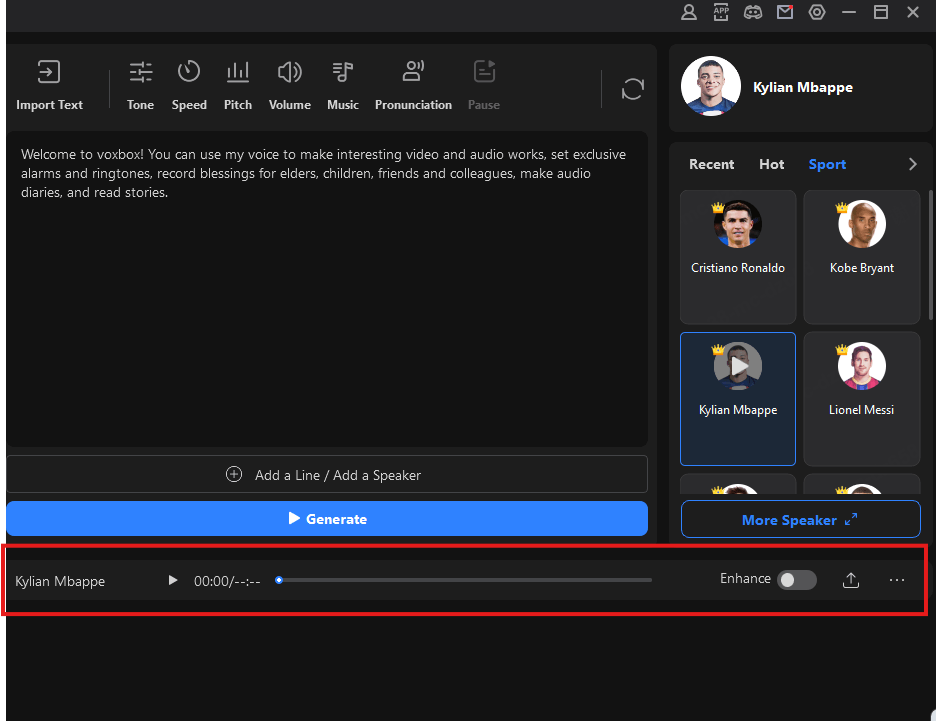The image size is (936, 721).
Task: Open the Import Text tool
Action: point(49,85)
